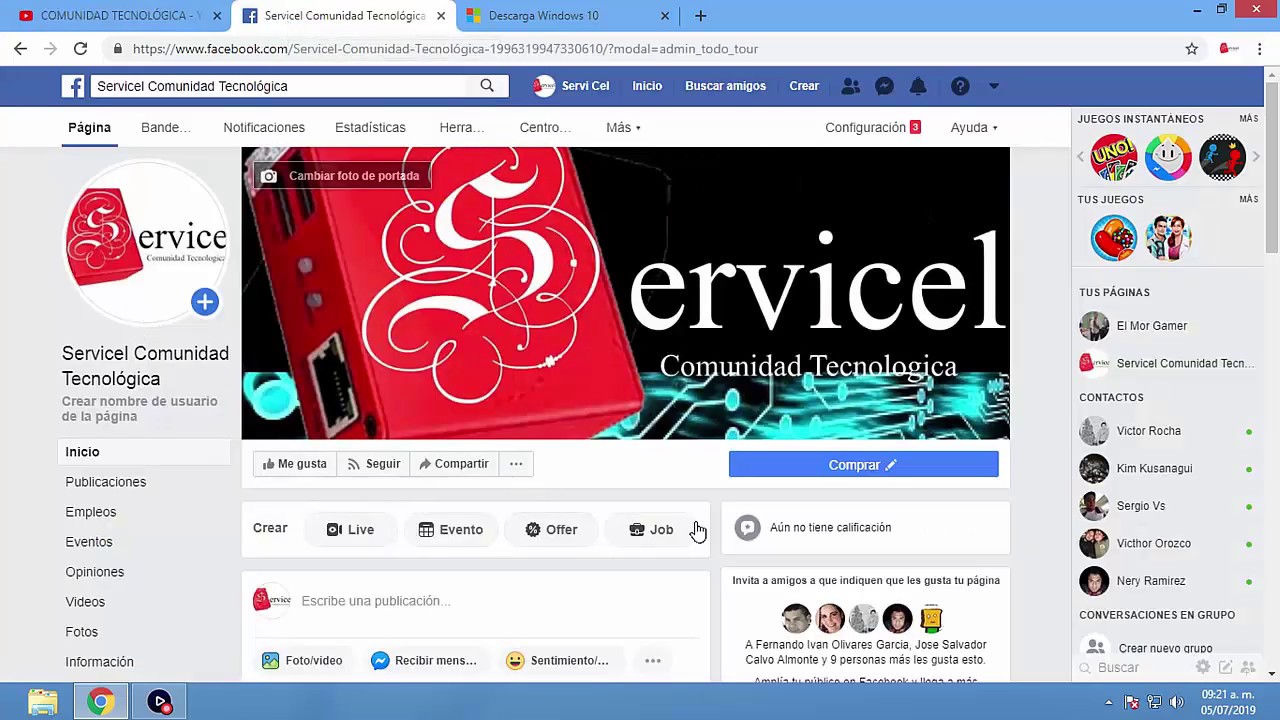Open Empleos in the sidebar
Image resolution: width=1280 pixels, height=720 pixels.
(91, 512)
